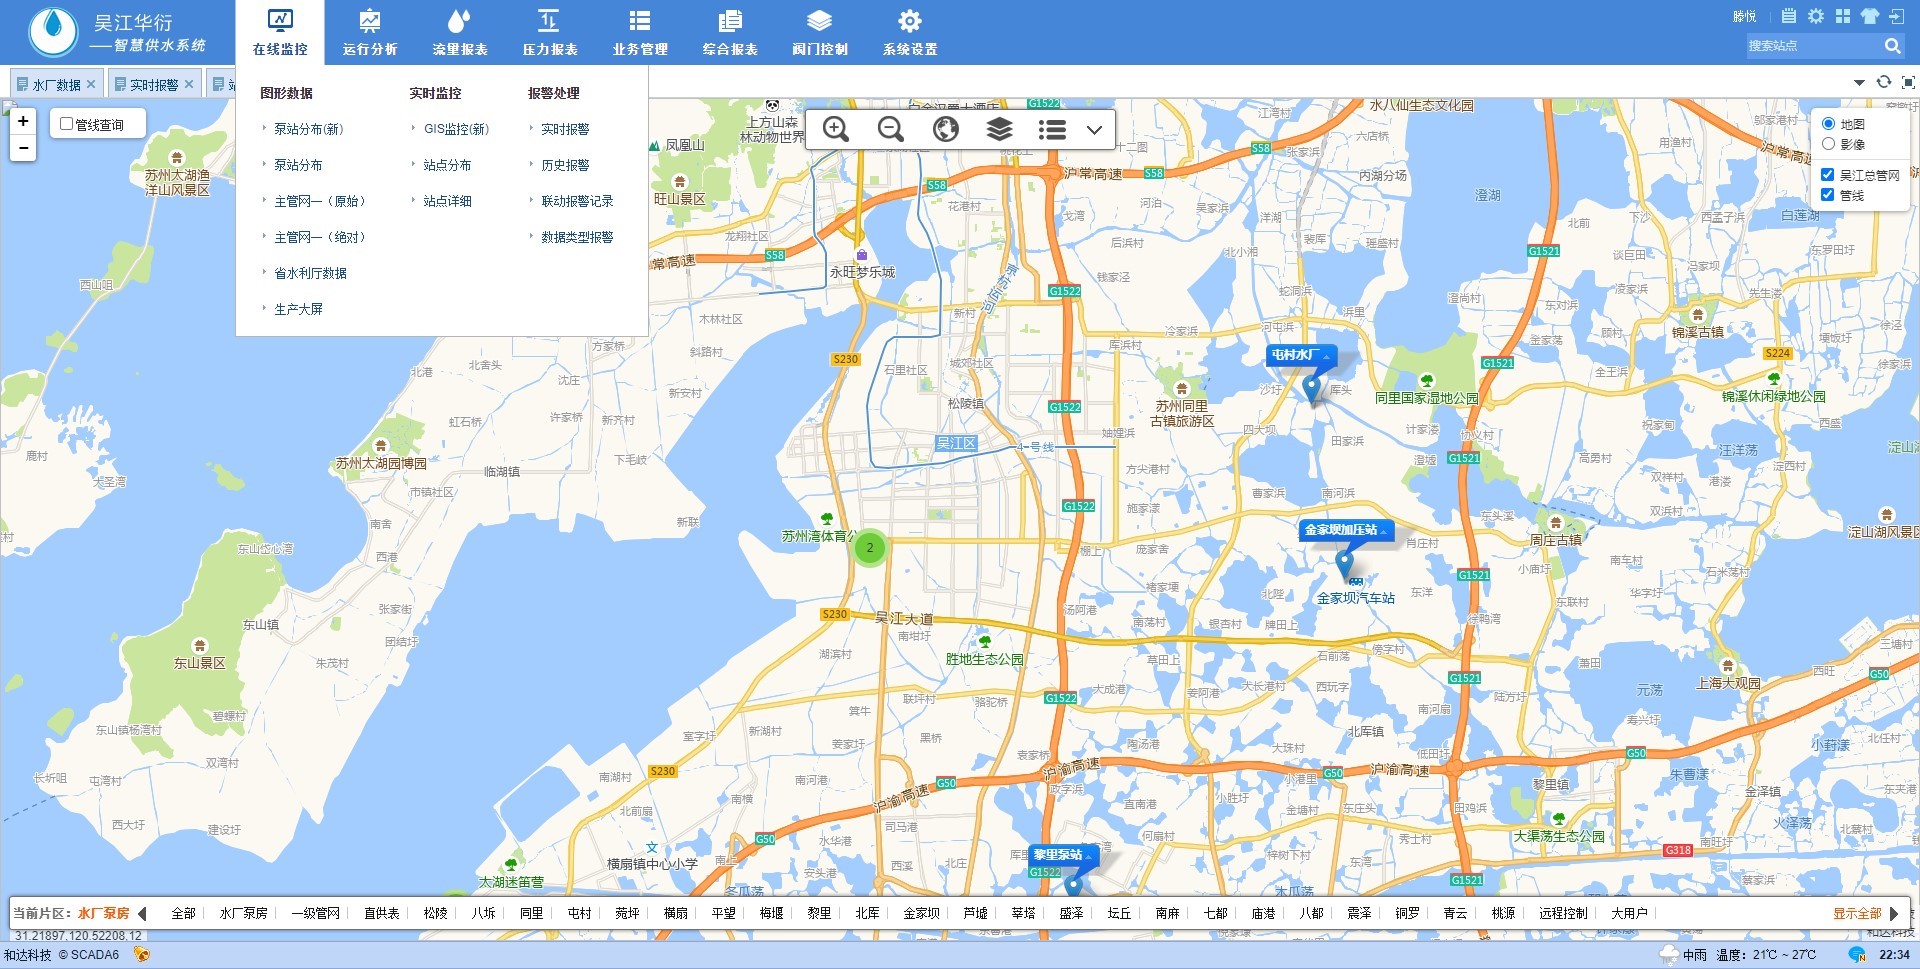The height and width of the screenshot is (969, 1920).
Task: Click the four-squares grid icon in header
Action: click(x=1843, y=16)
